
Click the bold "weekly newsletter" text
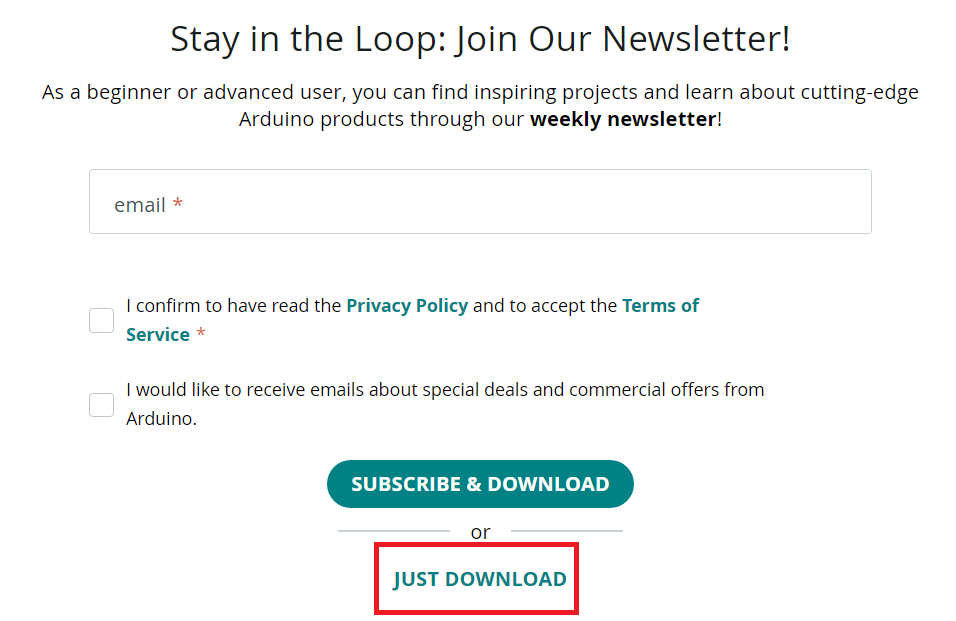[x=622, y=120]
